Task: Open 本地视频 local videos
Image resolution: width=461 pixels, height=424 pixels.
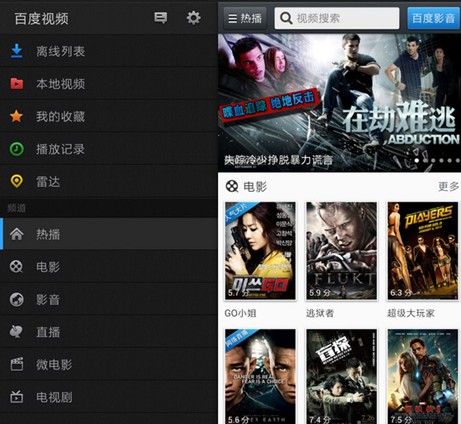Action: click(109, 84)
